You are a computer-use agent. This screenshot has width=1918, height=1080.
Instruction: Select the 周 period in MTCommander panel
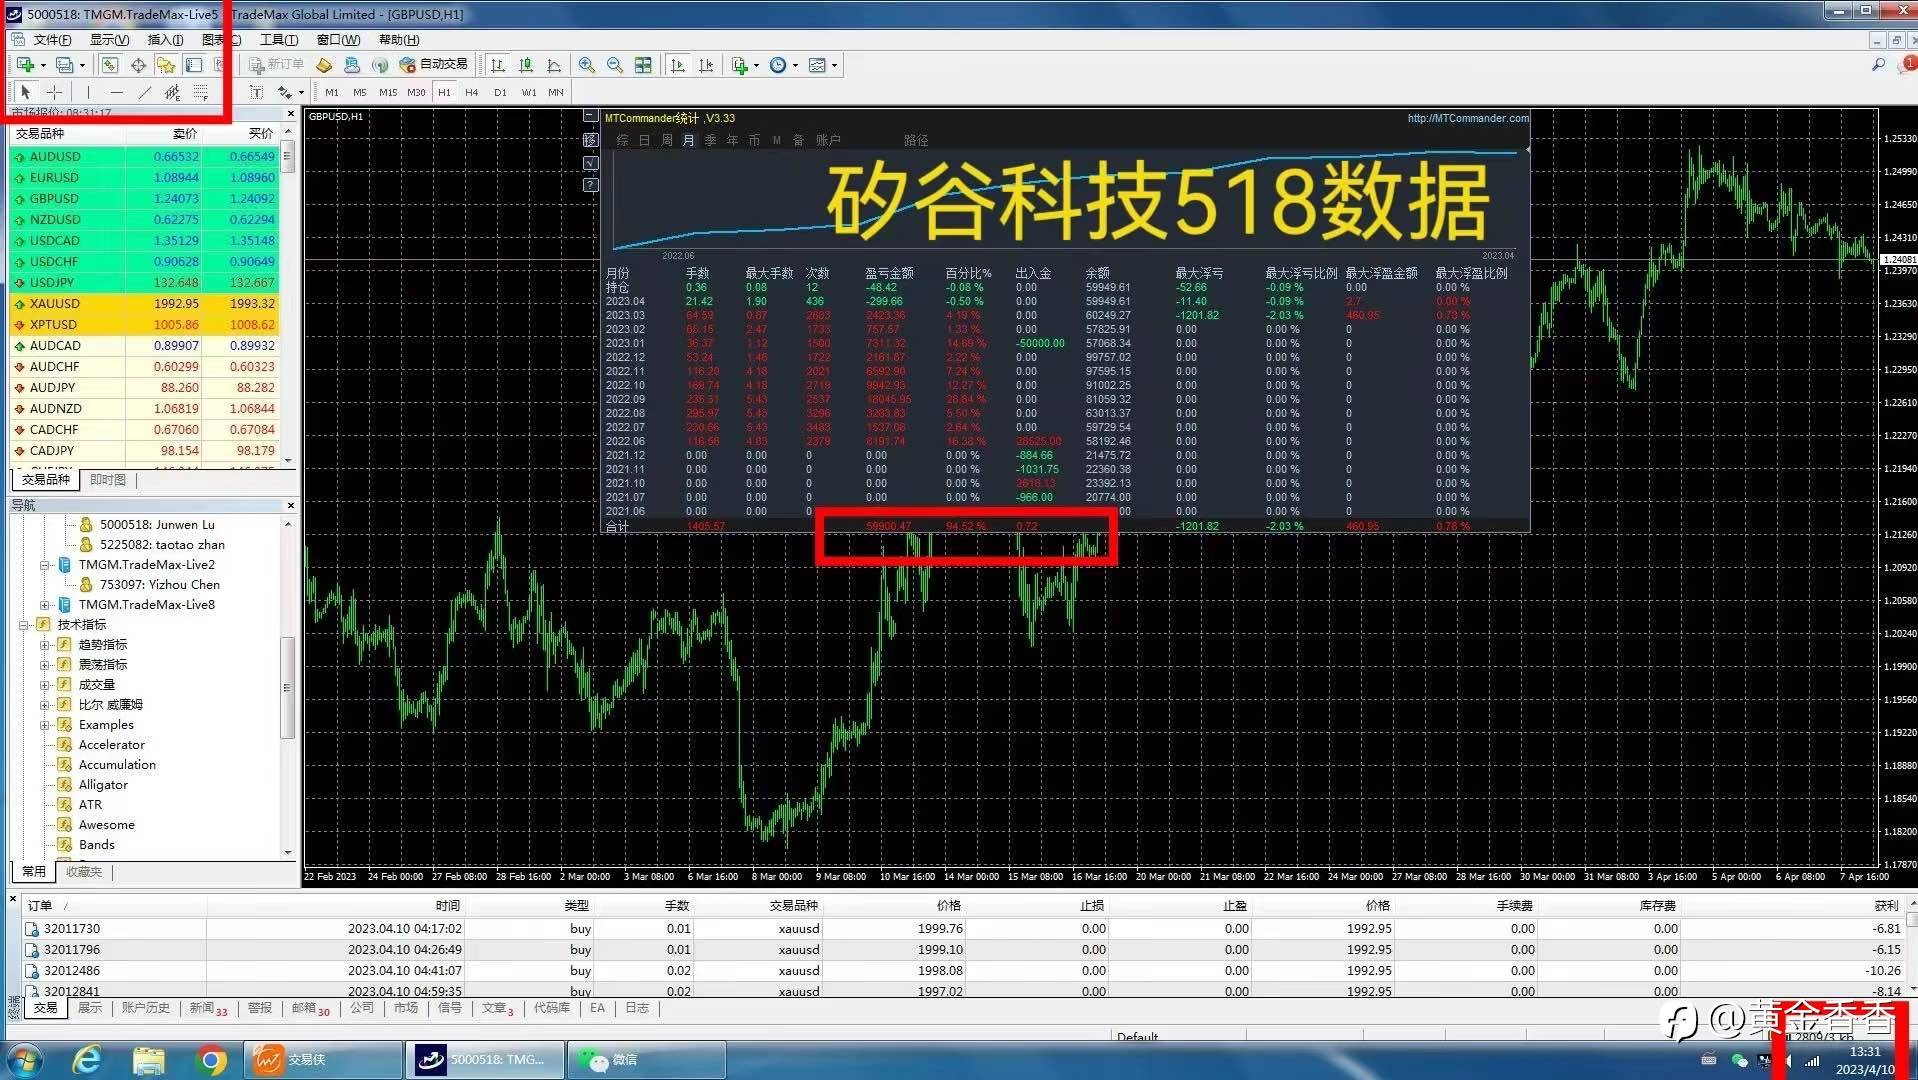(x=666, y=141)
